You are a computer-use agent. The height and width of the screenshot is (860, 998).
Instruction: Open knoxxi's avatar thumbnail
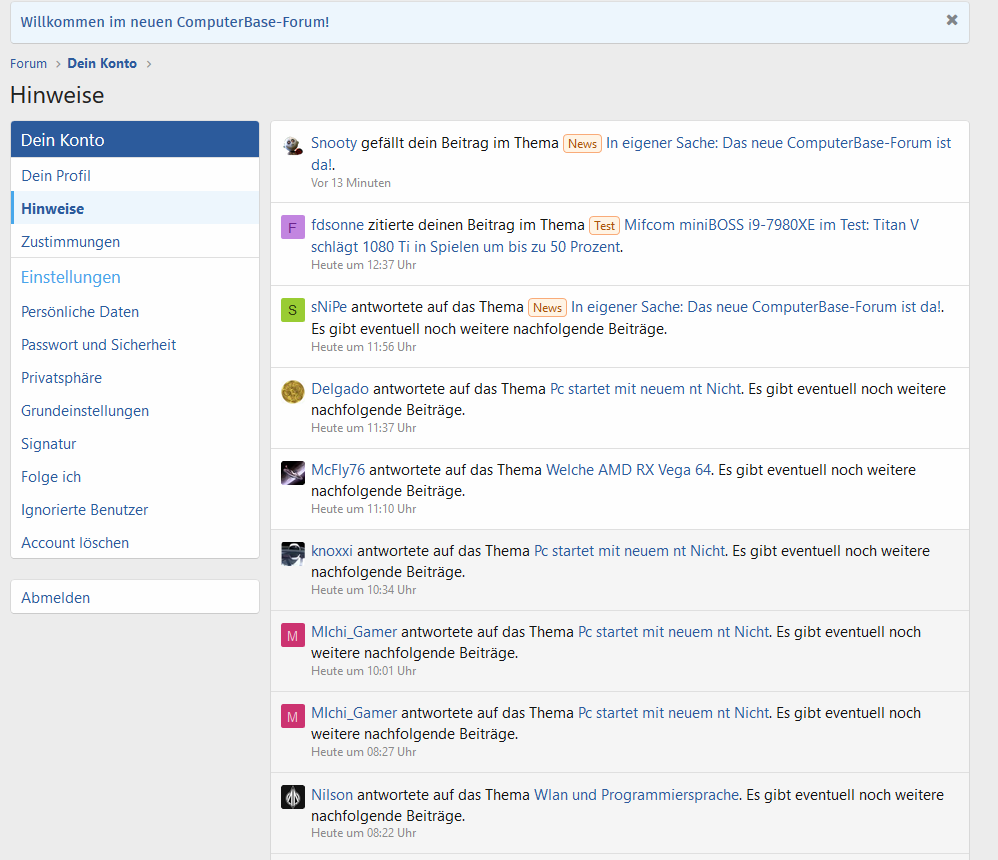[293, 554]
